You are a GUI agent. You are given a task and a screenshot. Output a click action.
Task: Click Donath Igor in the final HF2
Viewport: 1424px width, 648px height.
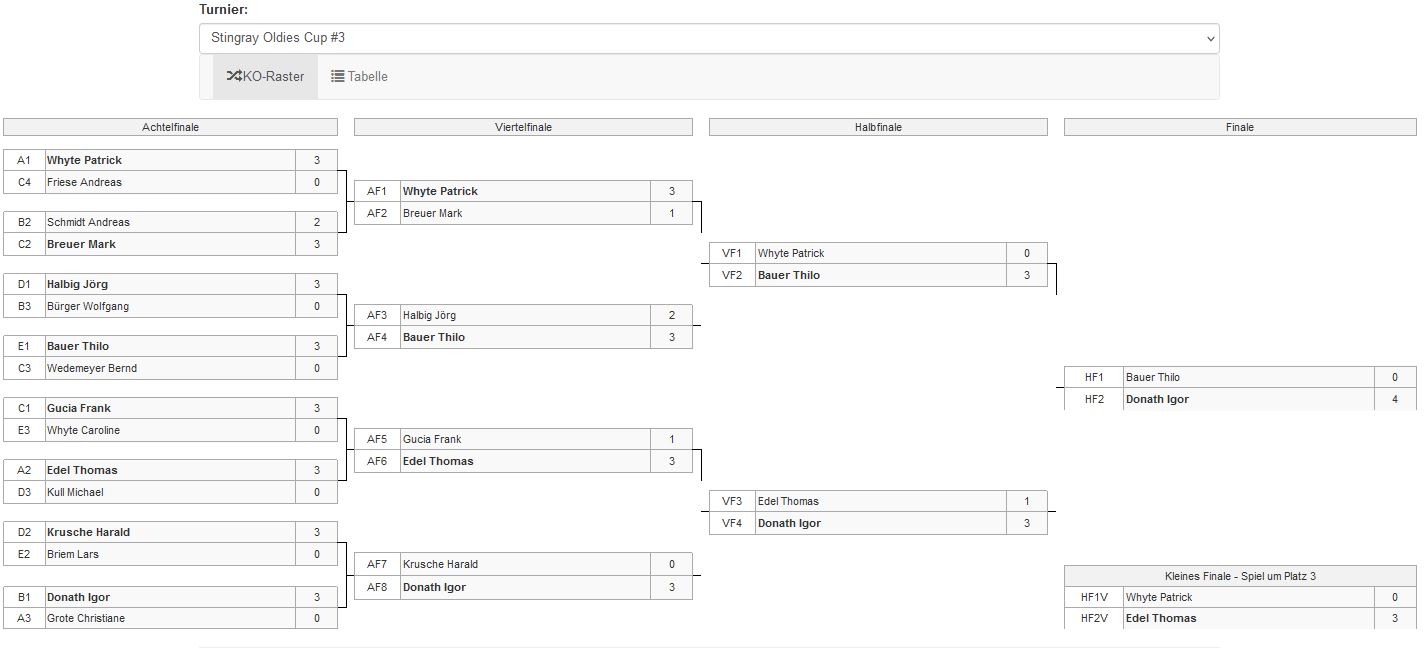tap(1157, 399)
